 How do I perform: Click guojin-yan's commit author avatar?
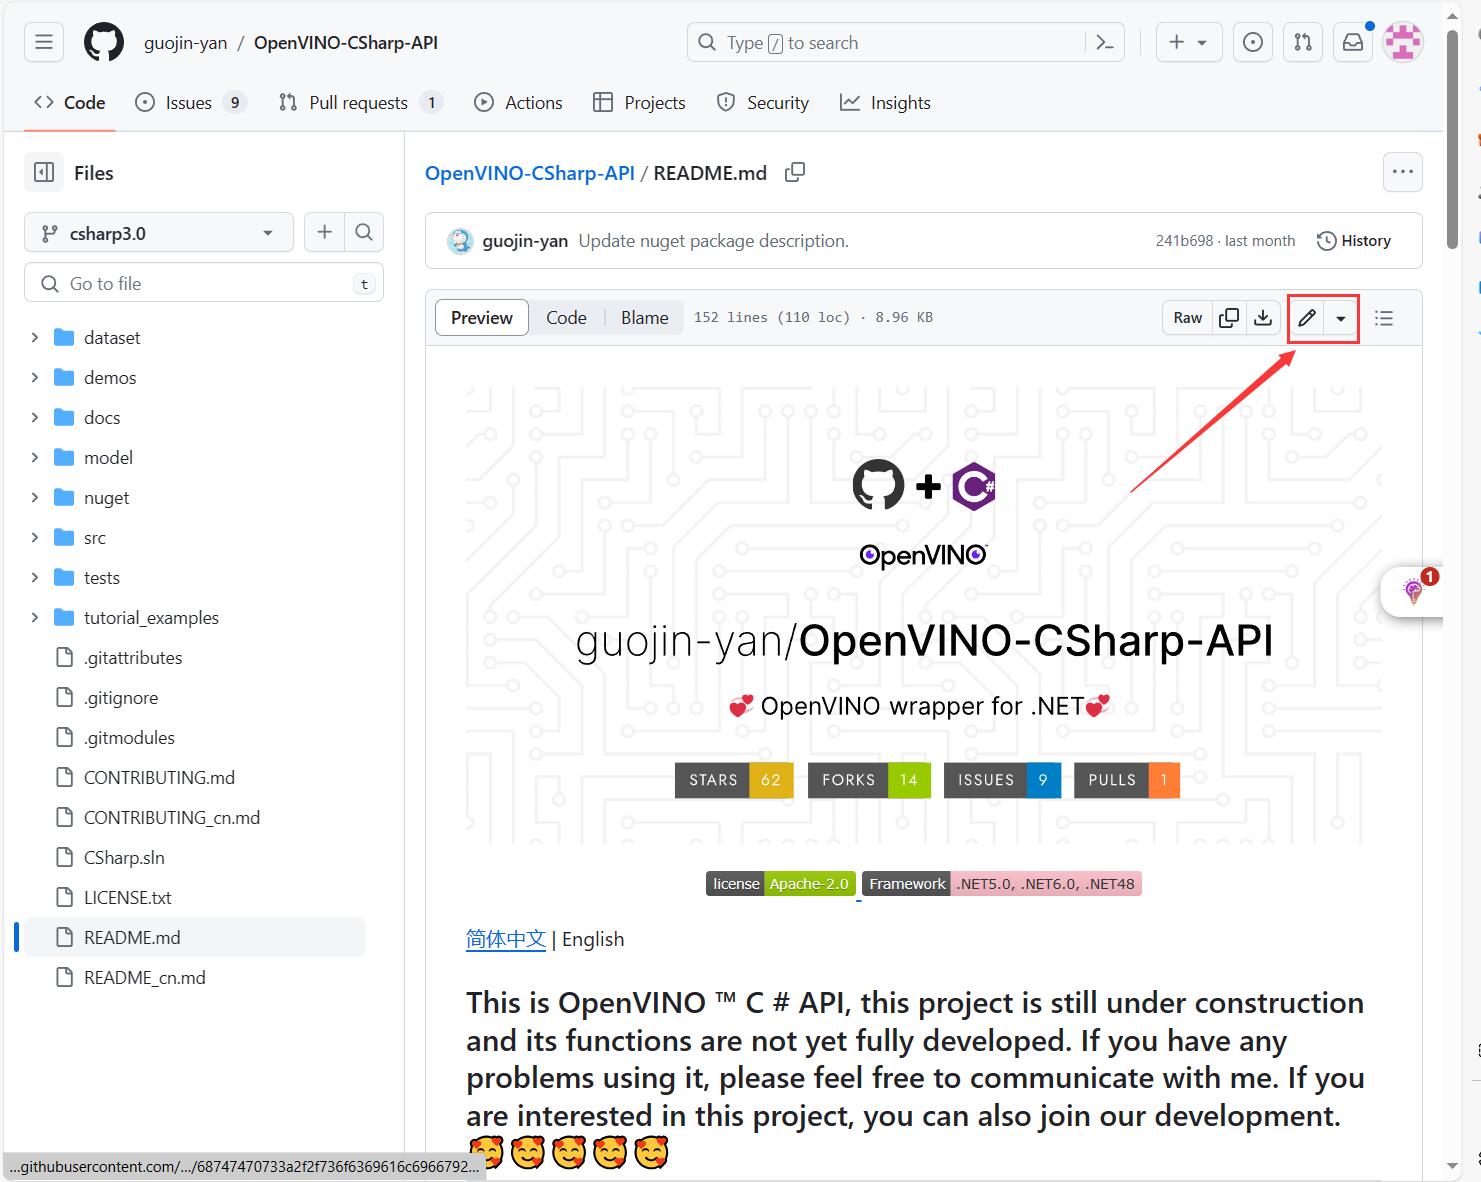coord(460,241)
